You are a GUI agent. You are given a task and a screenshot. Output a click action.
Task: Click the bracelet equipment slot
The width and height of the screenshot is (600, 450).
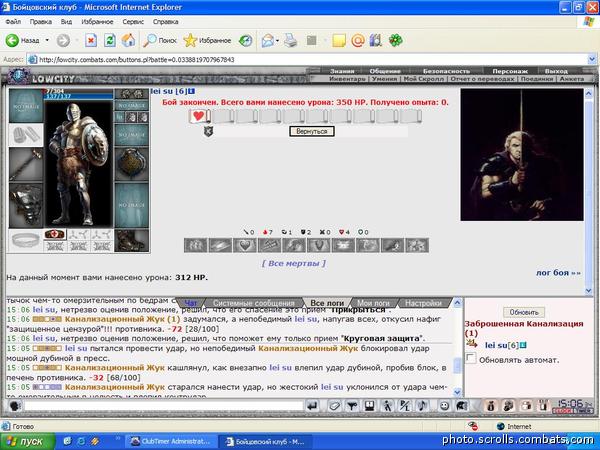pyautogui.click(x=25, y=240)
